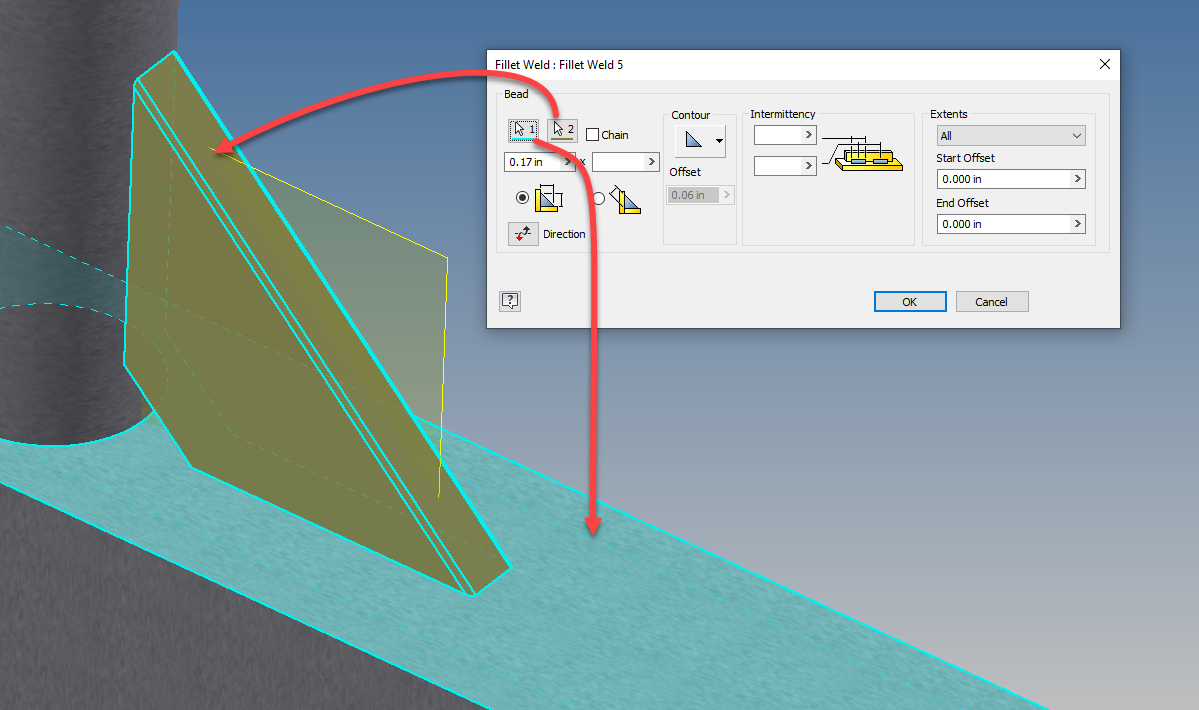
Task: Close the Fillet Weld 5 dialog
Action: coord(1104,64)
